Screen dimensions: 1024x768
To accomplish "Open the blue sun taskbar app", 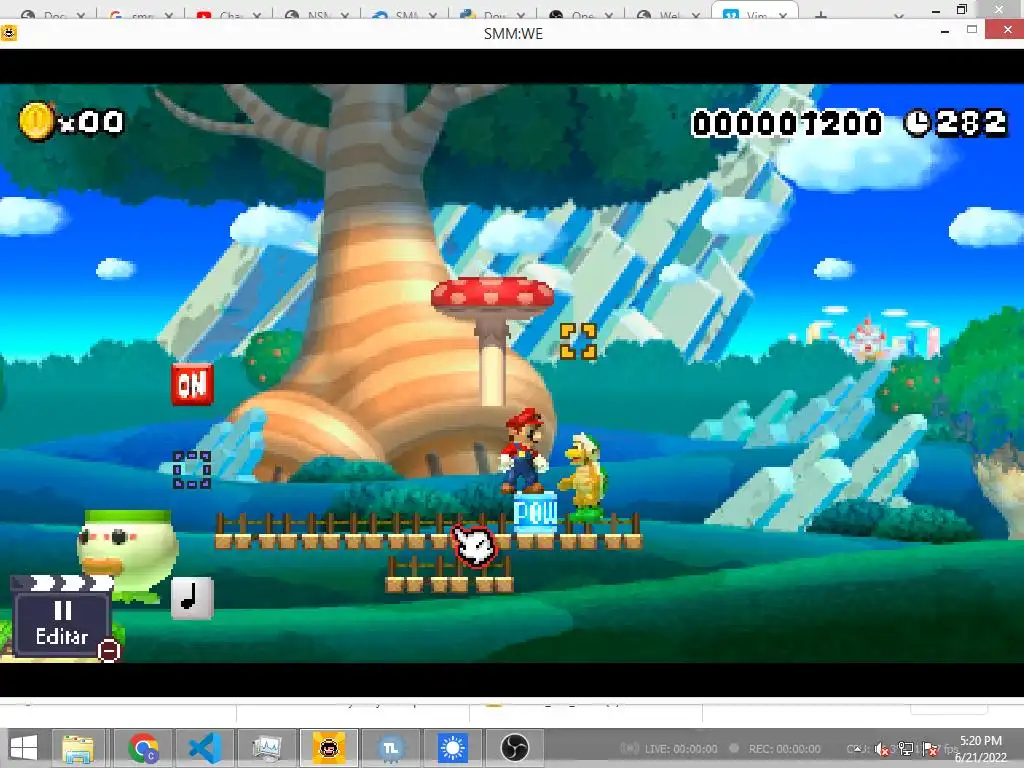I will point(453,748).
